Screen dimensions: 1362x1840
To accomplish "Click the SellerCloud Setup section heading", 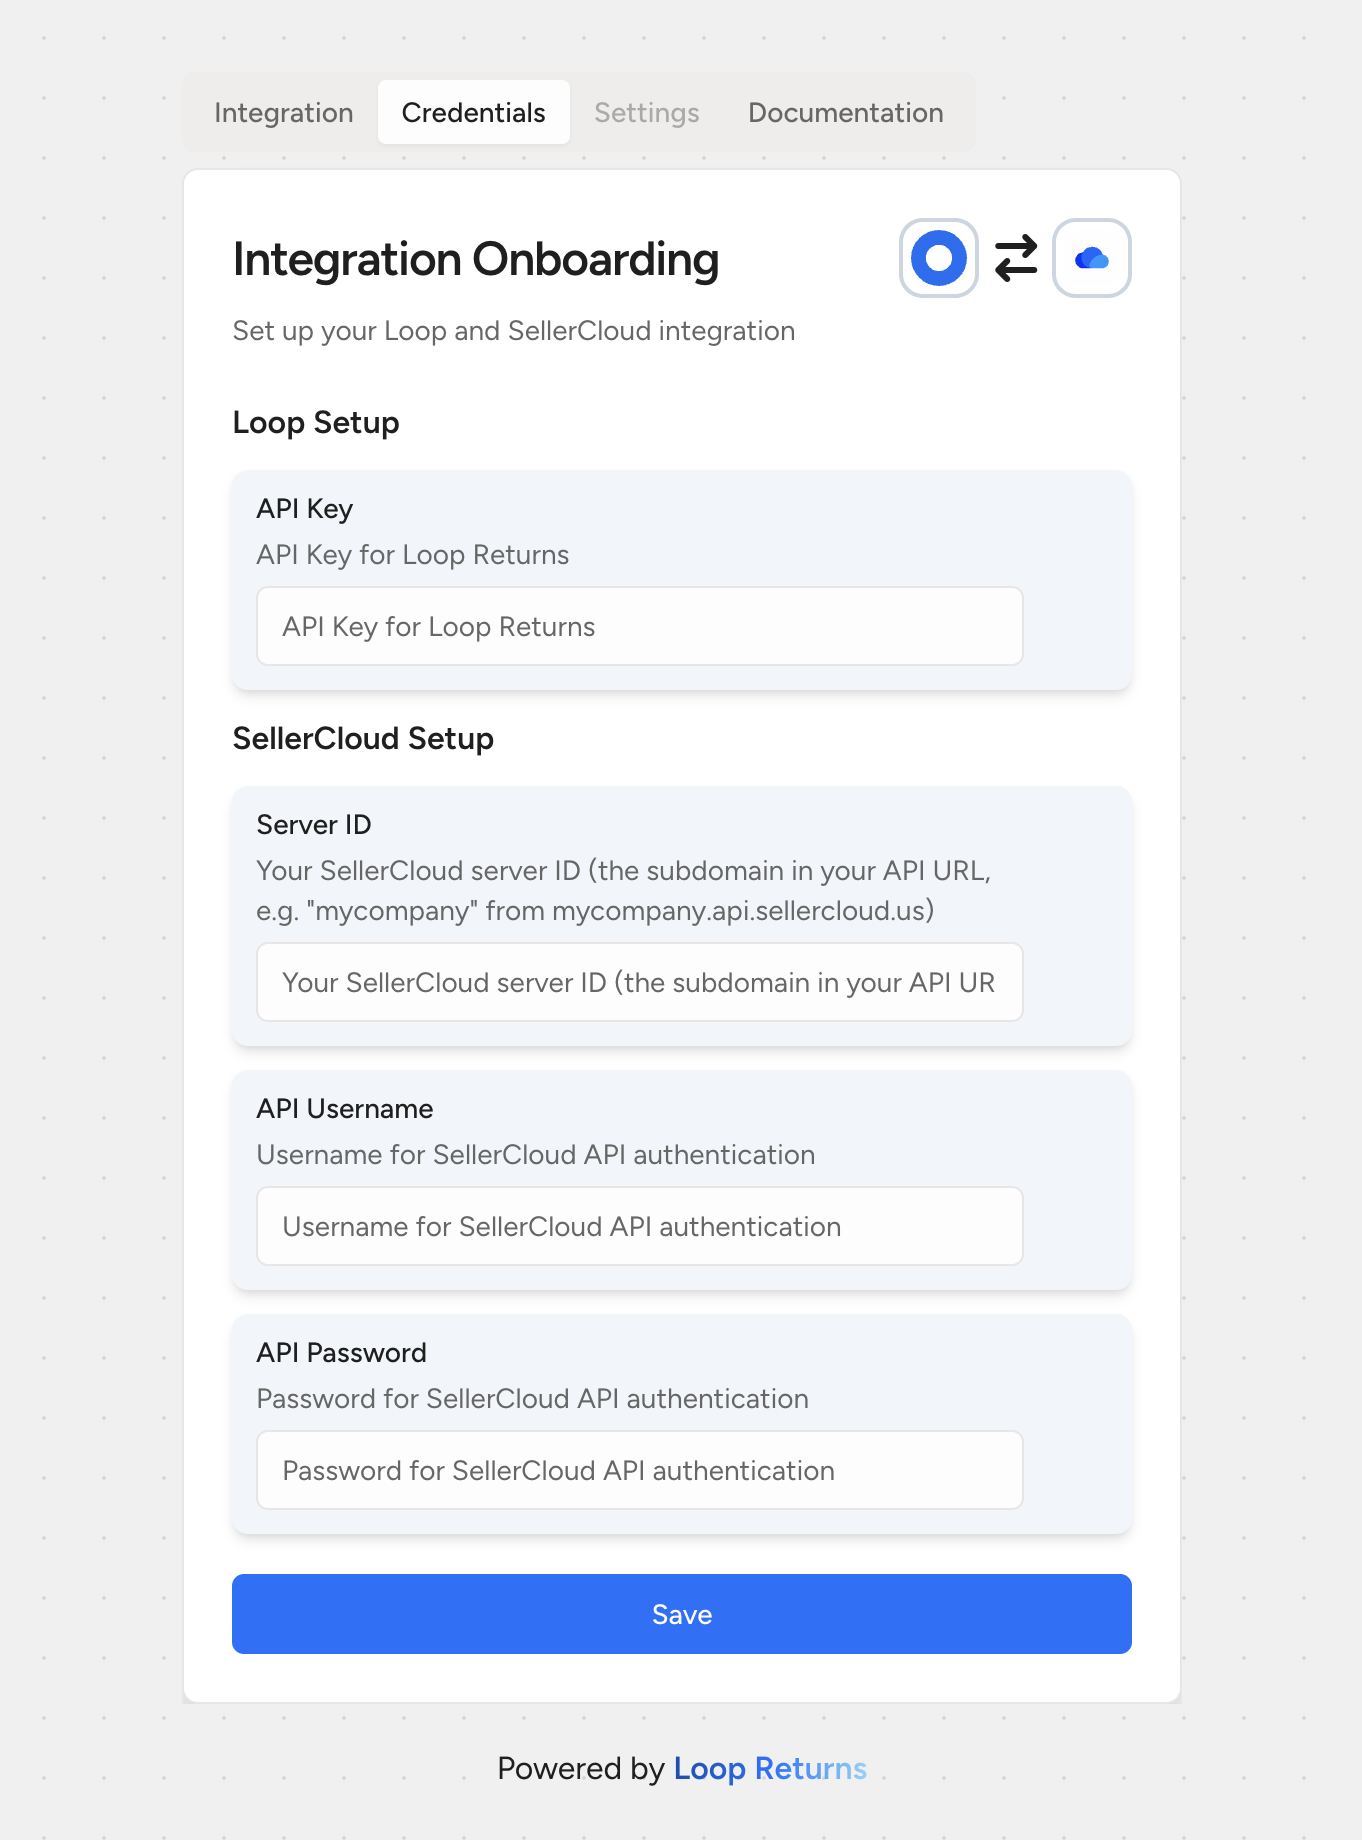I will tap(364, 739).
